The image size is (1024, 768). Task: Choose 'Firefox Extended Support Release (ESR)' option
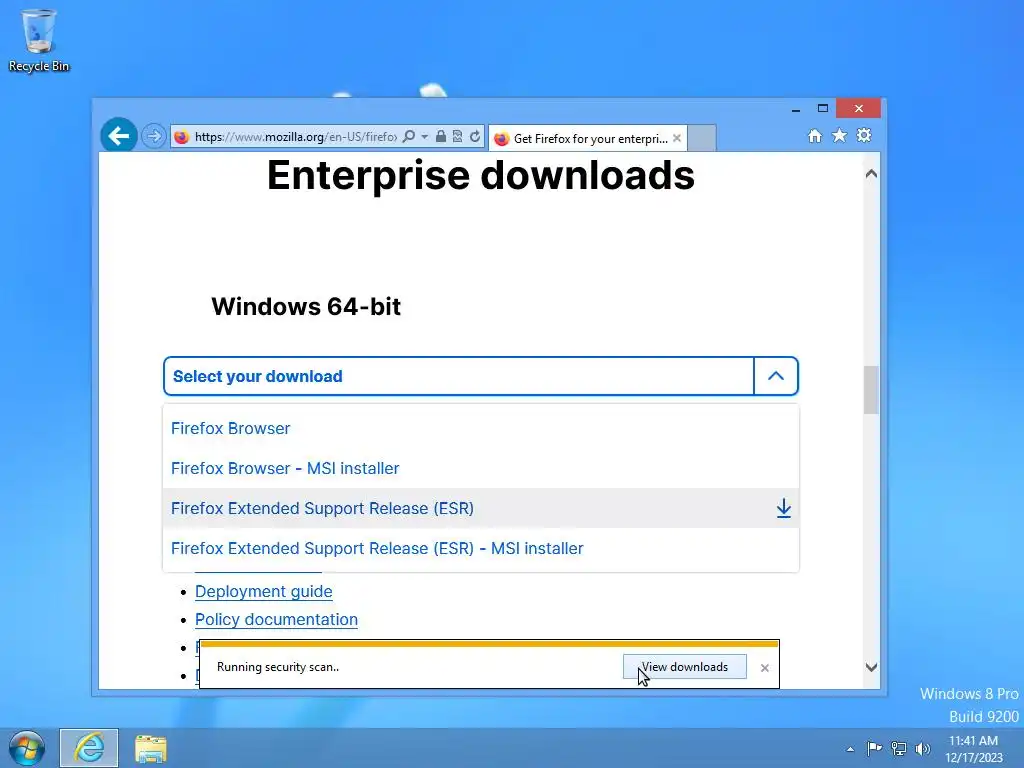(481, 508)
